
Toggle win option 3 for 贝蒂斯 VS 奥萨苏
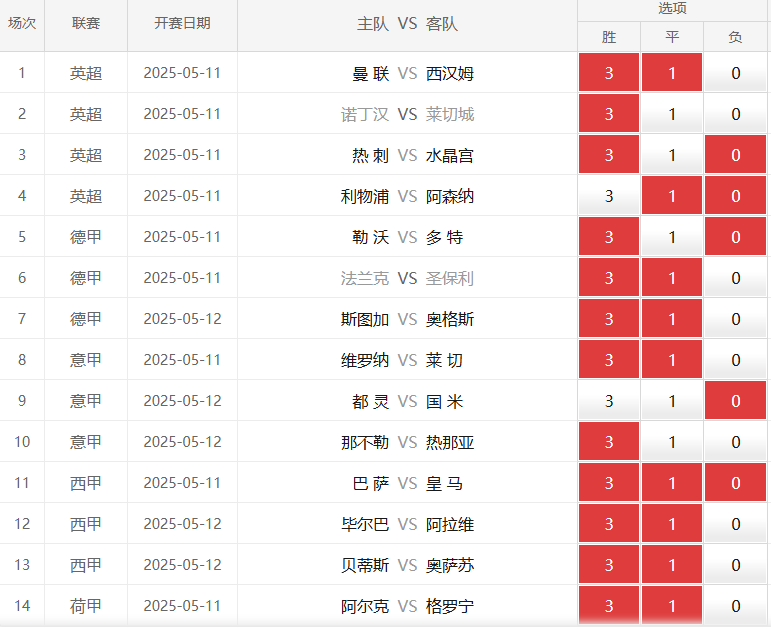point(609,565)
